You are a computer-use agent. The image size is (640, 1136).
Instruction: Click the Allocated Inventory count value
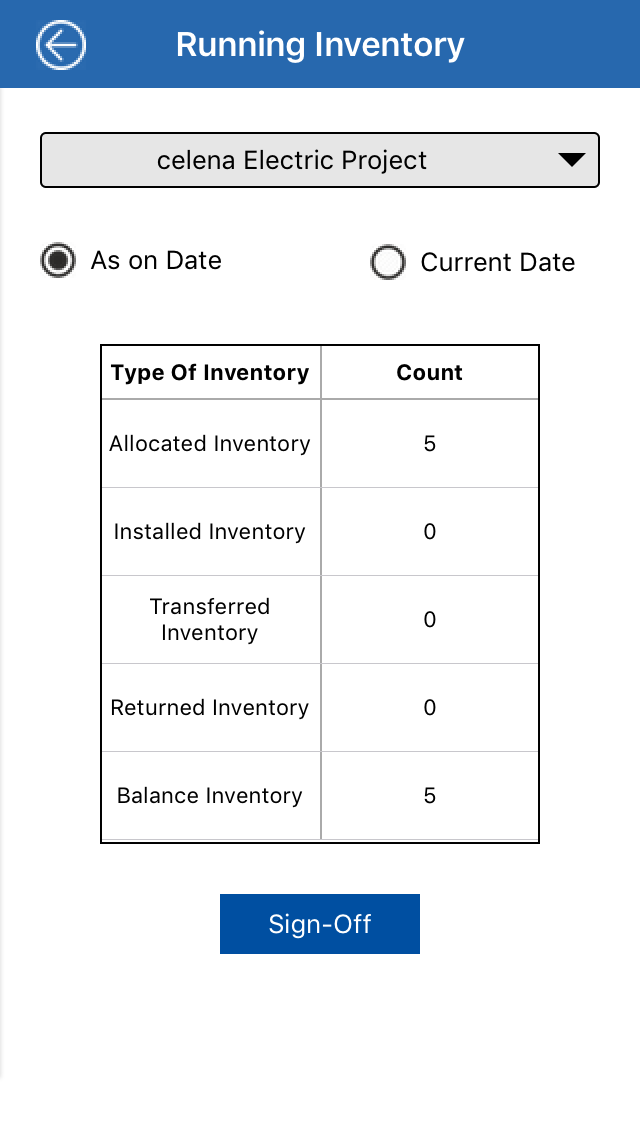430,444
